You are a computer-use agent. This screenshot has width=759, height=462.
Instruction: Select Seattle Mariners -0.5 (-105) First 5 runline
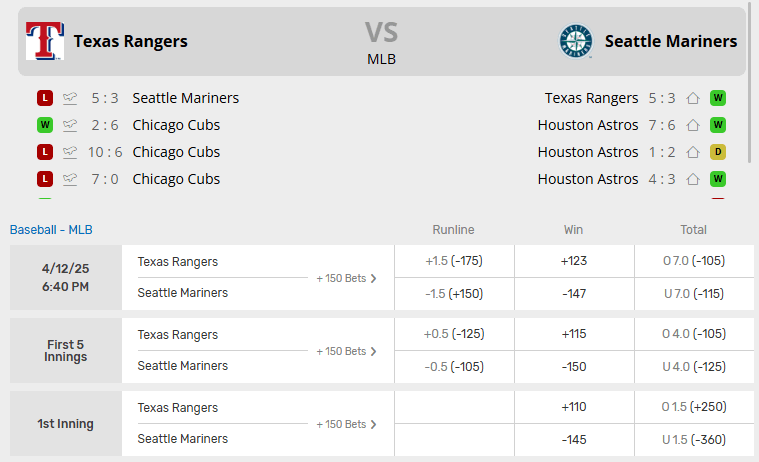(454, 366)
